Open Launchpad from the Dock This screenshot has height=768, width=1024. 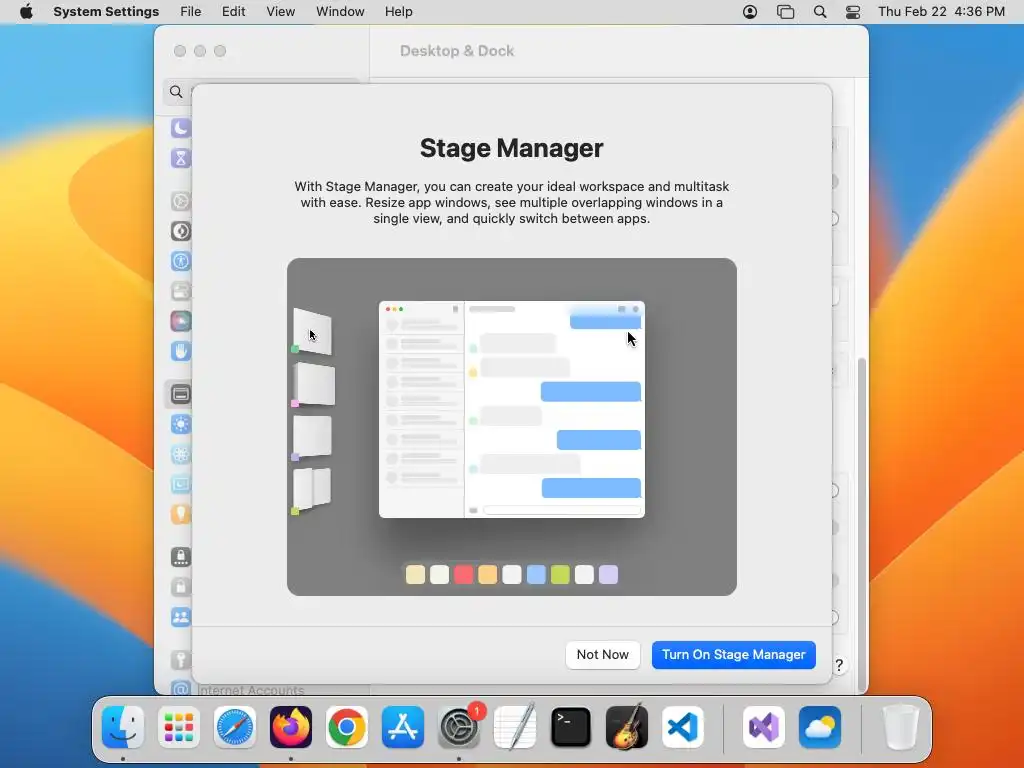[179, 727]
